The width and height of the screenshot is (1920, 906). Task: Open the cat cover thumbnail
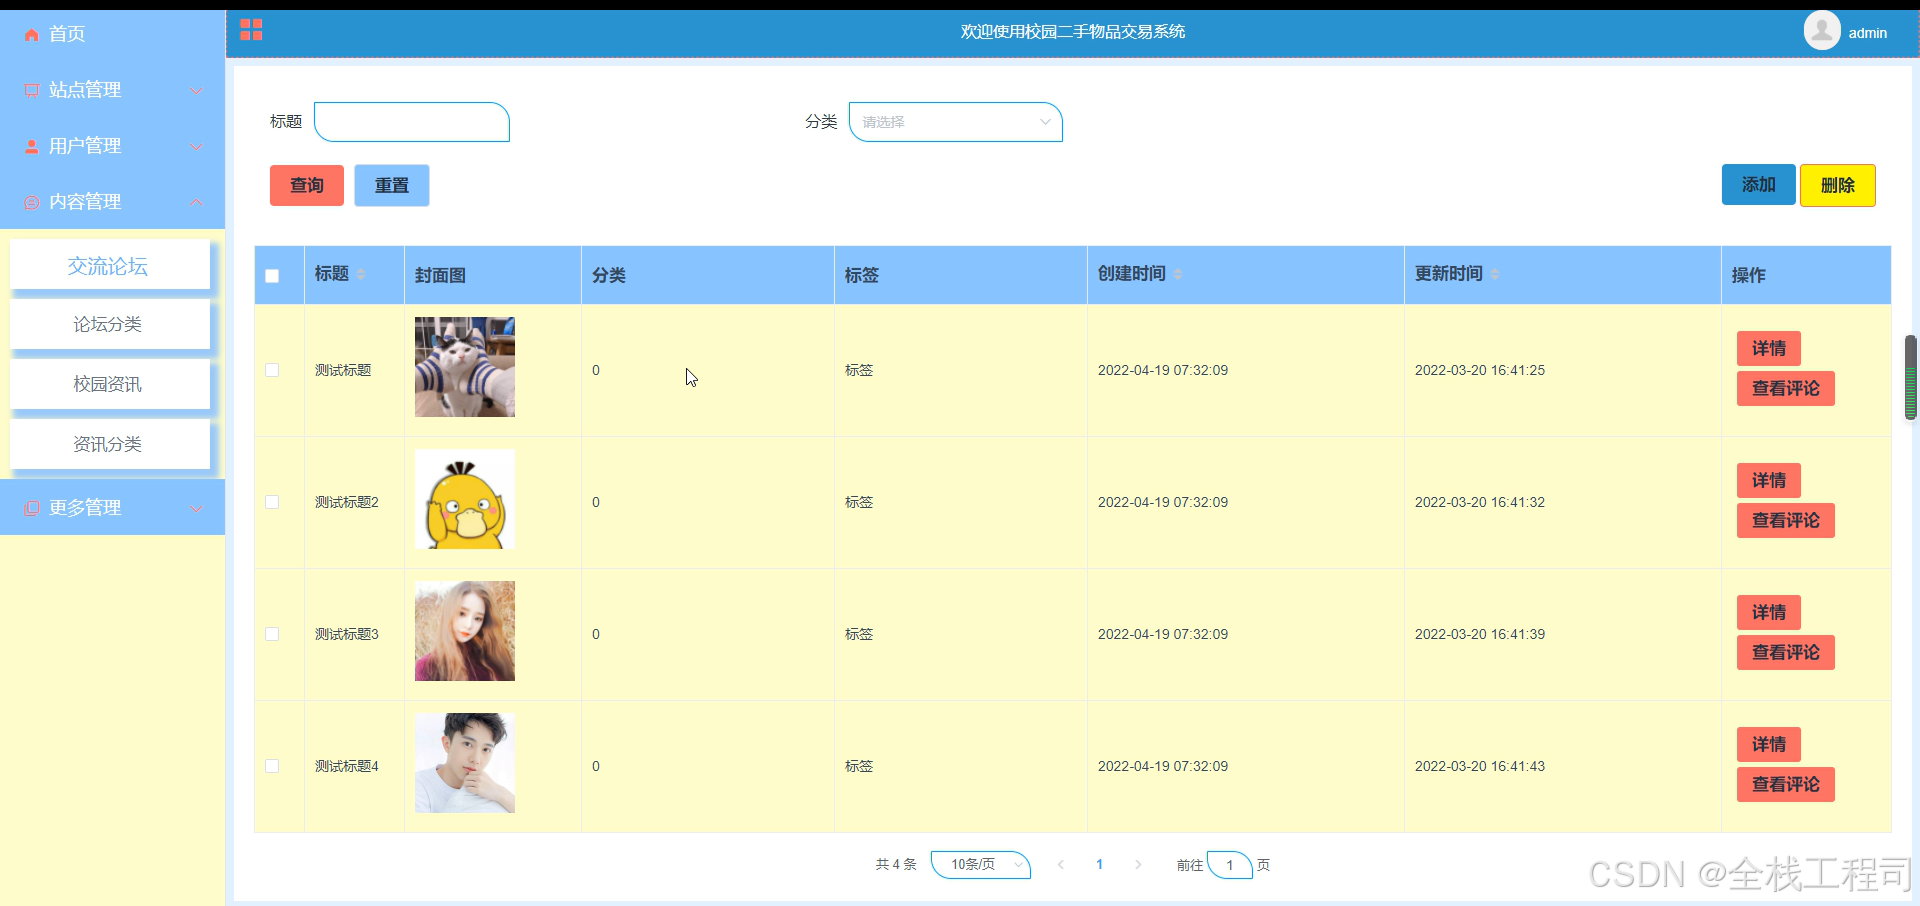pyautogui.click(x=465, y=367)
